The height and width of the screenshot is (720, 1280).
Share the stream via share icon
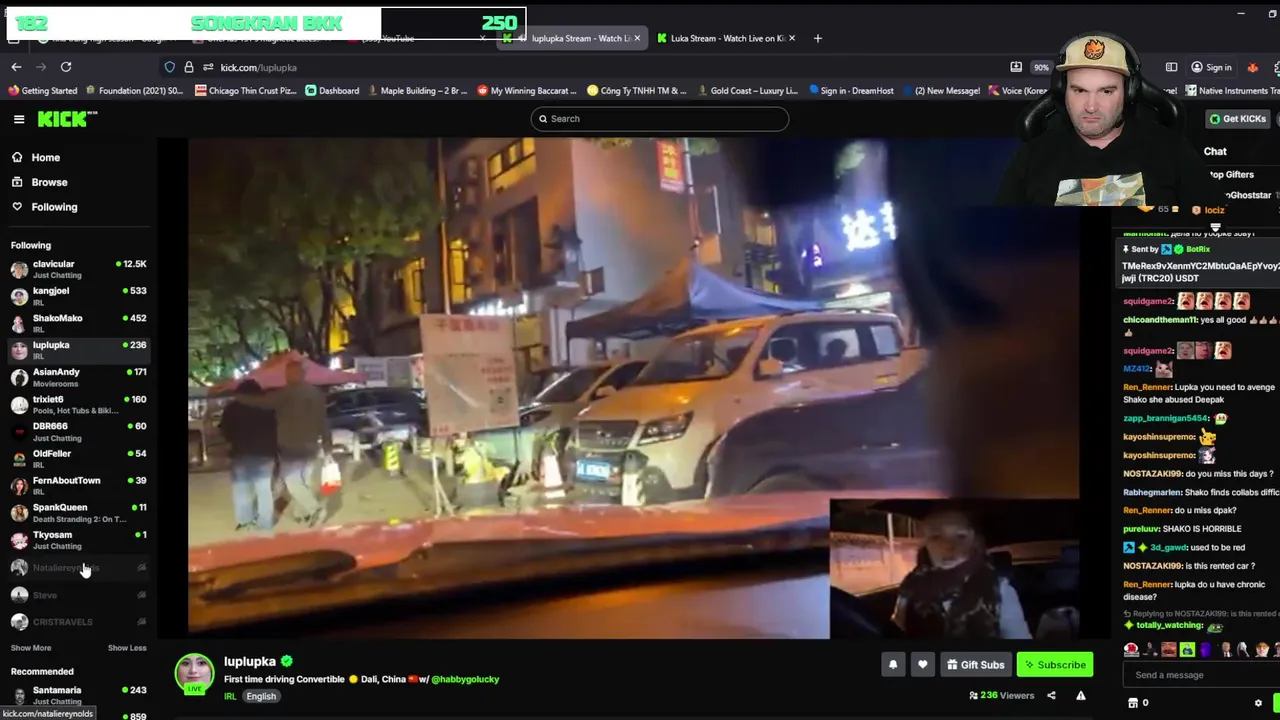[x=1051, y=696]
